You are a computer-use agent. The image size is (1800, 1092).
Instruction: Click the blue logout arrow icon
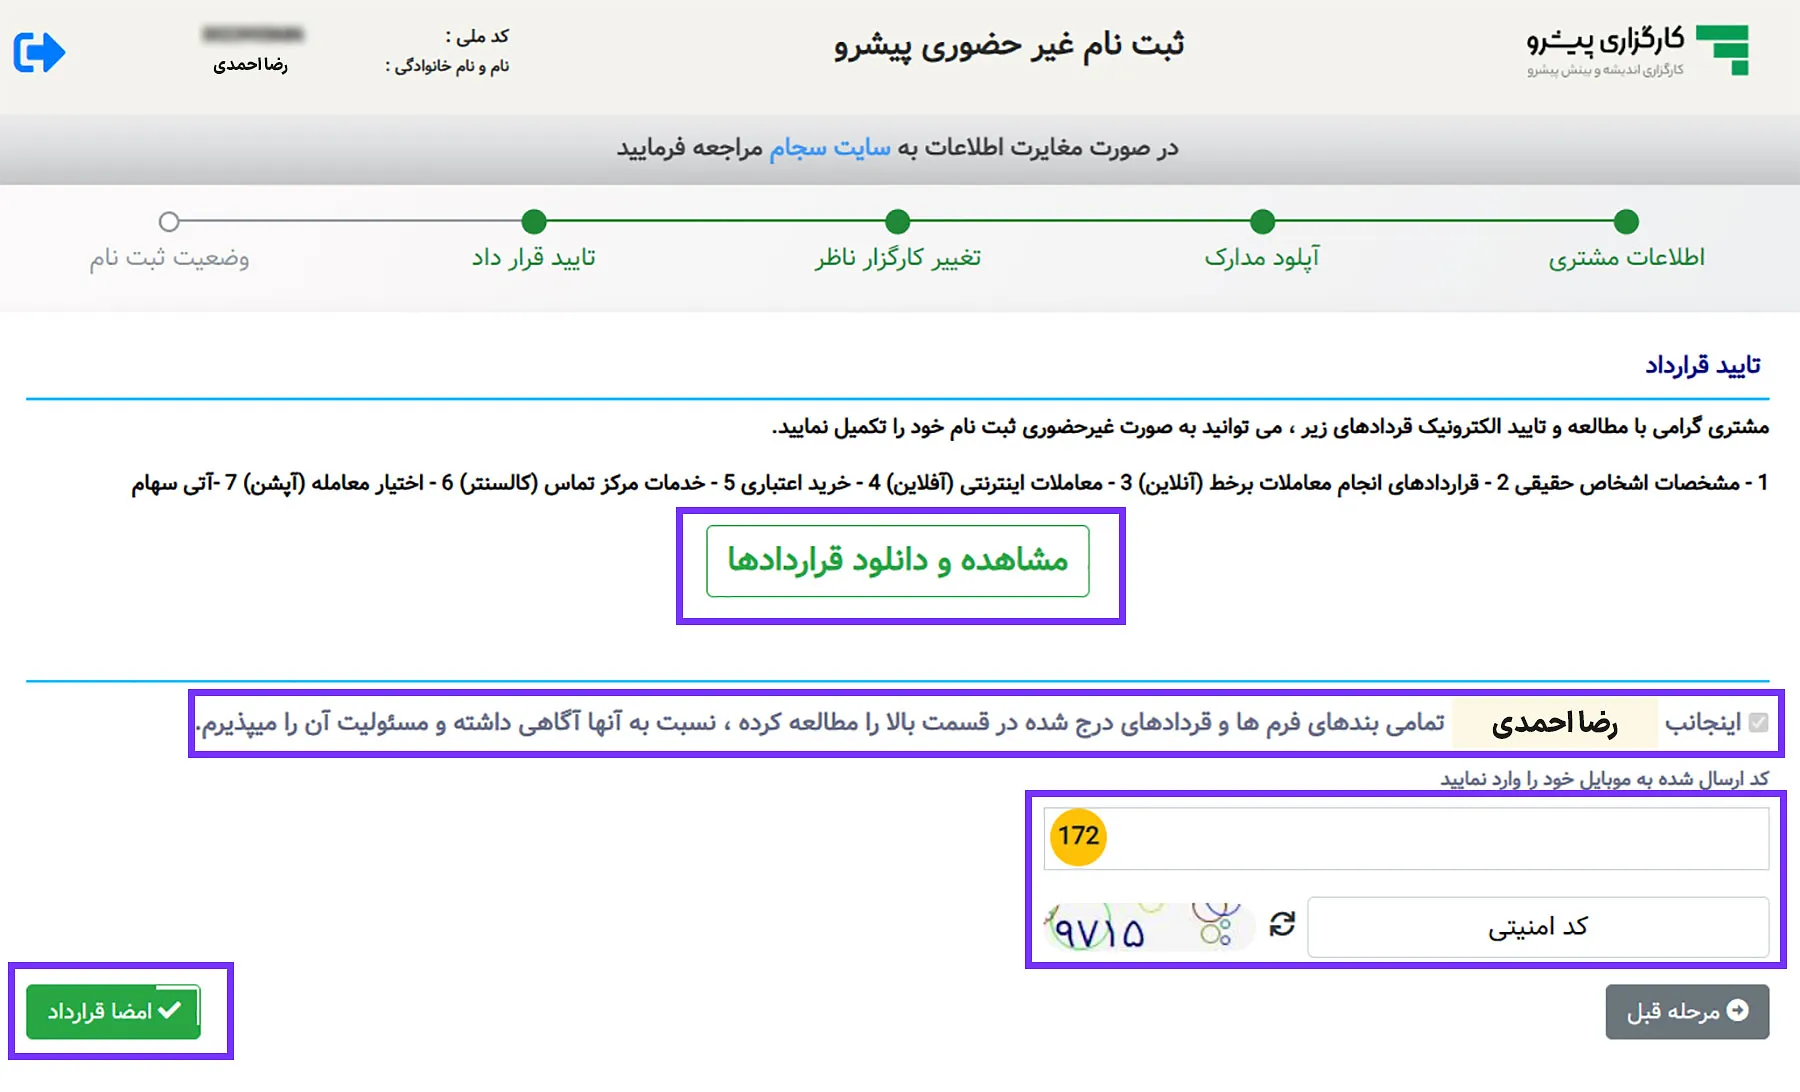(39, 51)
